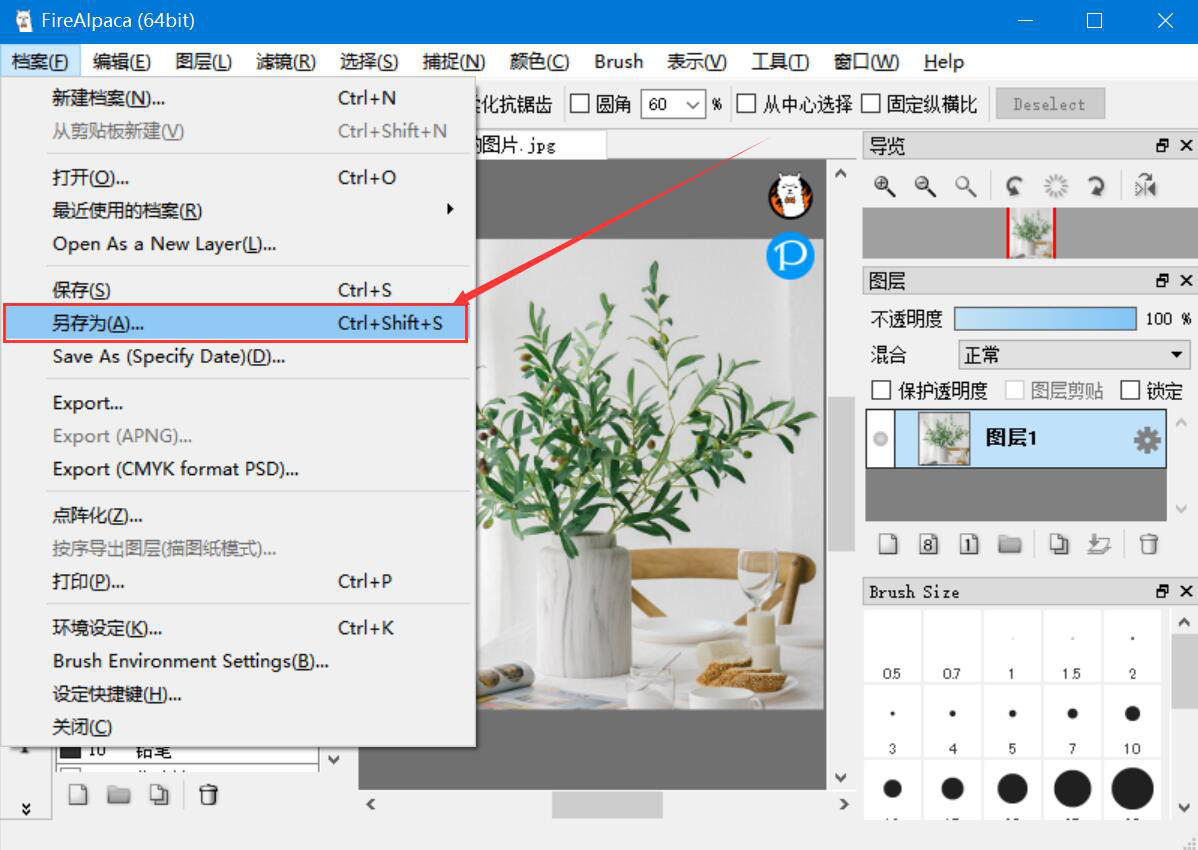The width and height of the screenshot is (1198, 850).
Task: Toggle the 保护透明度 checkbox
Action: [x=881, y=390]
